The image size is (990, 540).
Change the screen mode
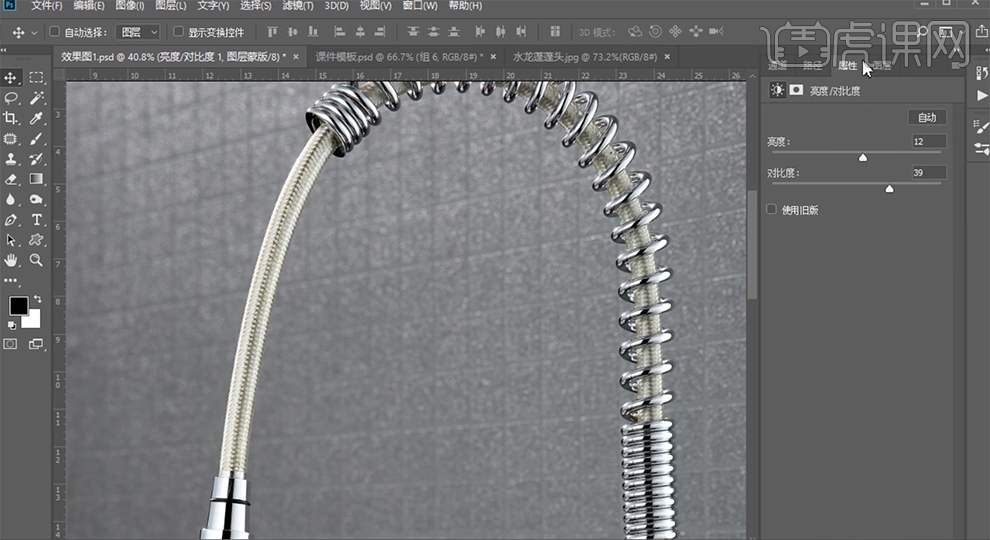tap(36, 344)
